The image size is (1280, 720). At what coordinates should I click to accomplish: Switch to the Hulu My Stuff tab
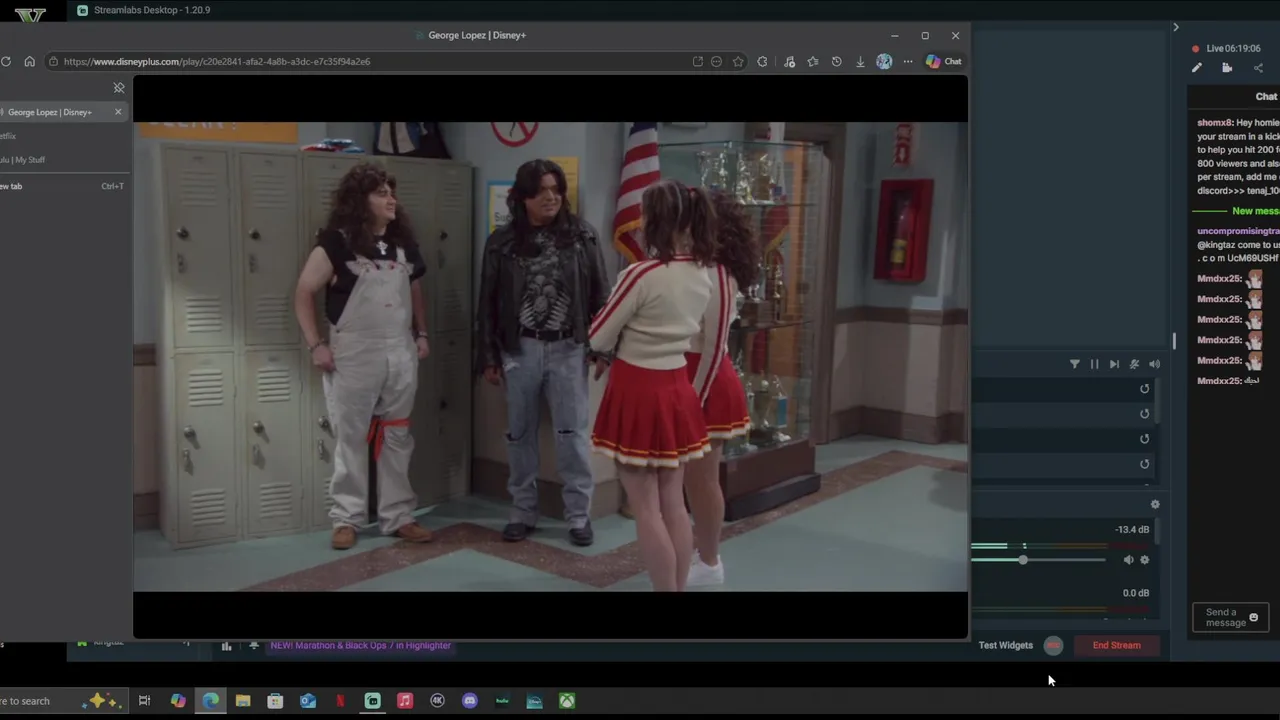click(23, 160)
